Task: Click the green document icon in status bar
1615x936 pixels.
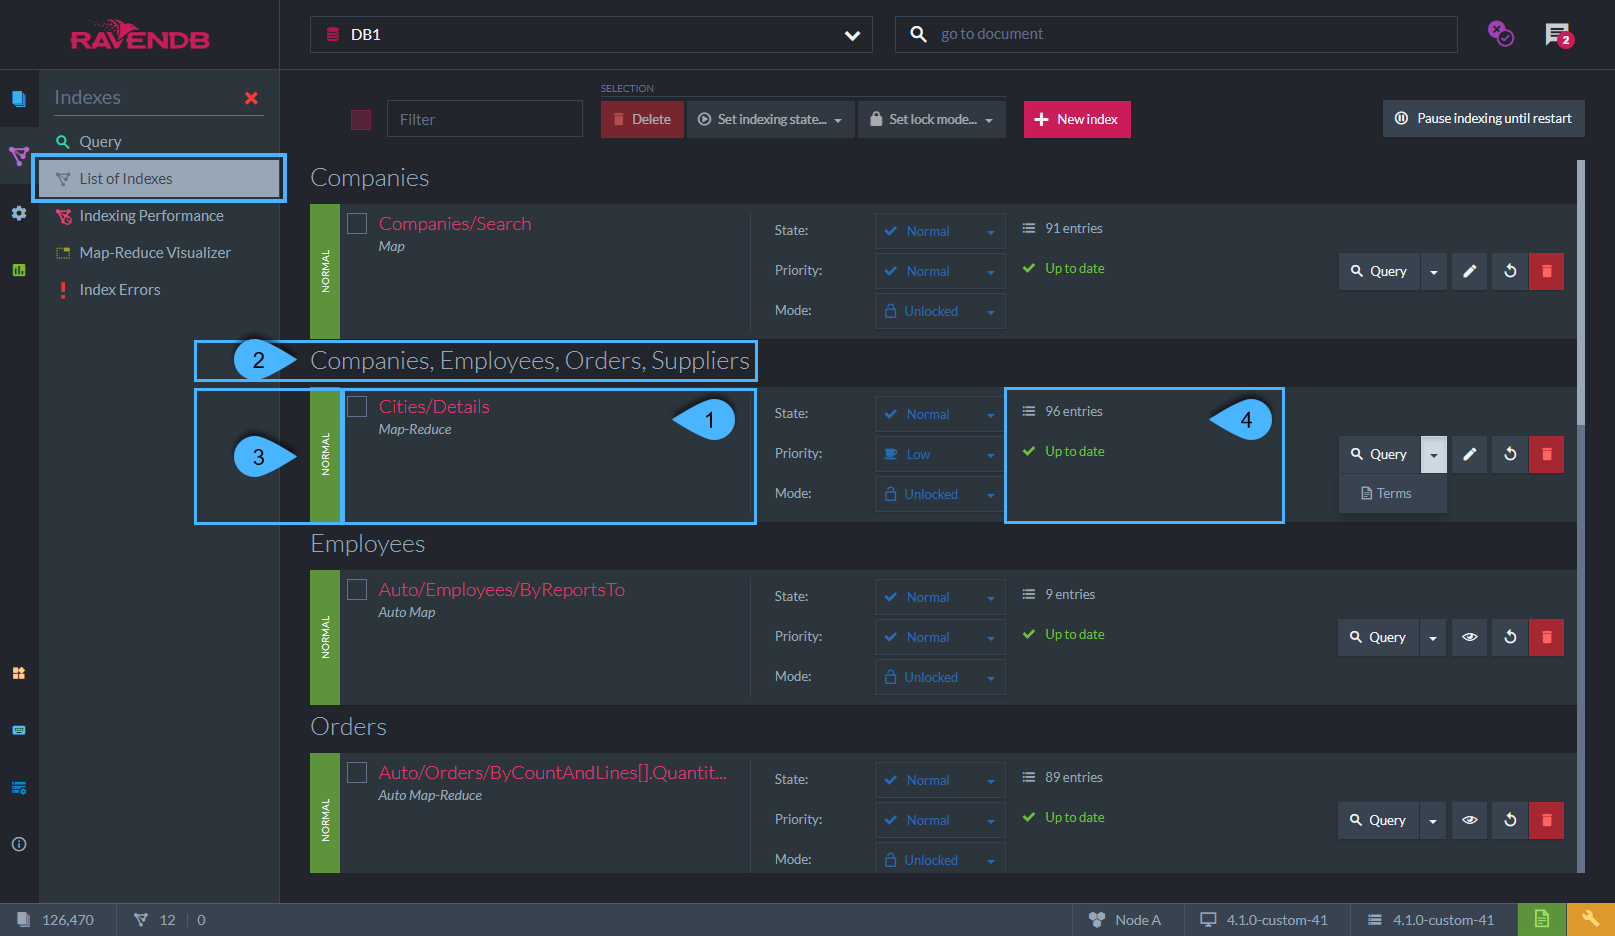Action: [x=1542, y=919]
